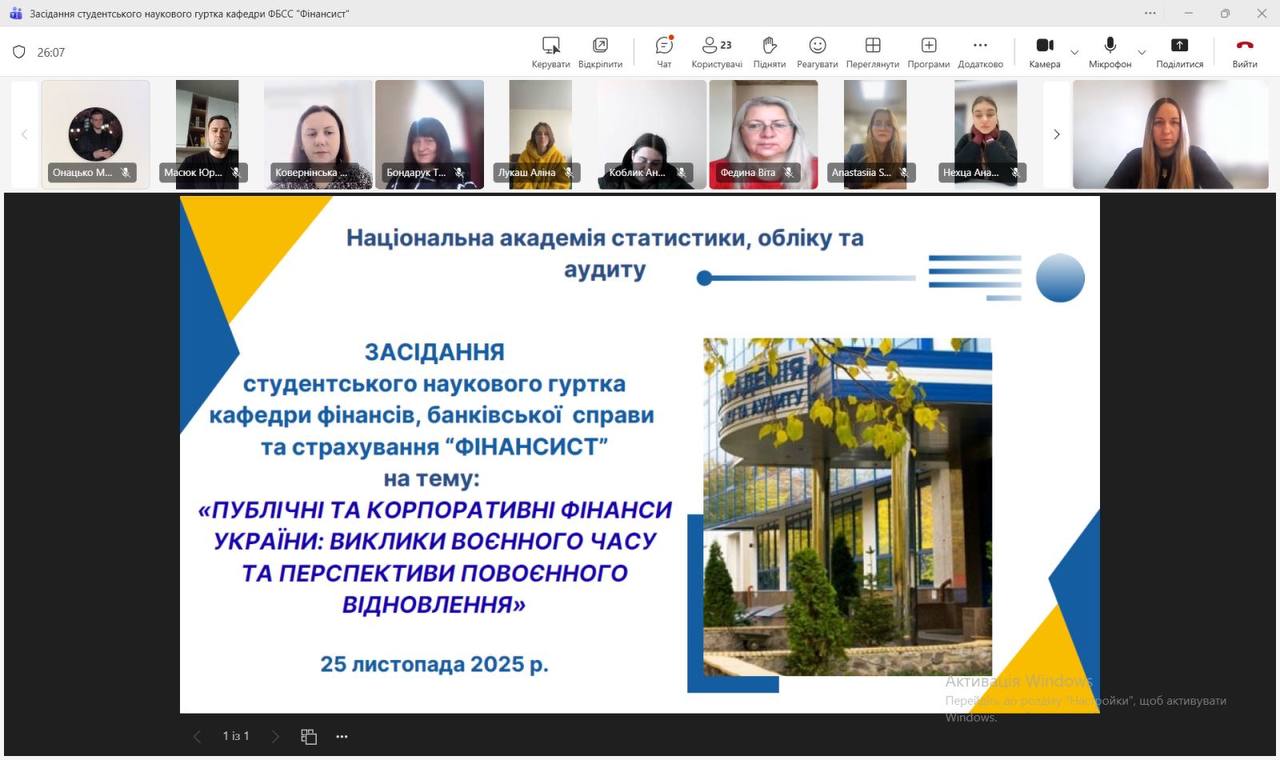1280x760 pixels.
Task: Toggle the Мікрофон mute state
Action: pyautogui.click(x=1110, y=51)
